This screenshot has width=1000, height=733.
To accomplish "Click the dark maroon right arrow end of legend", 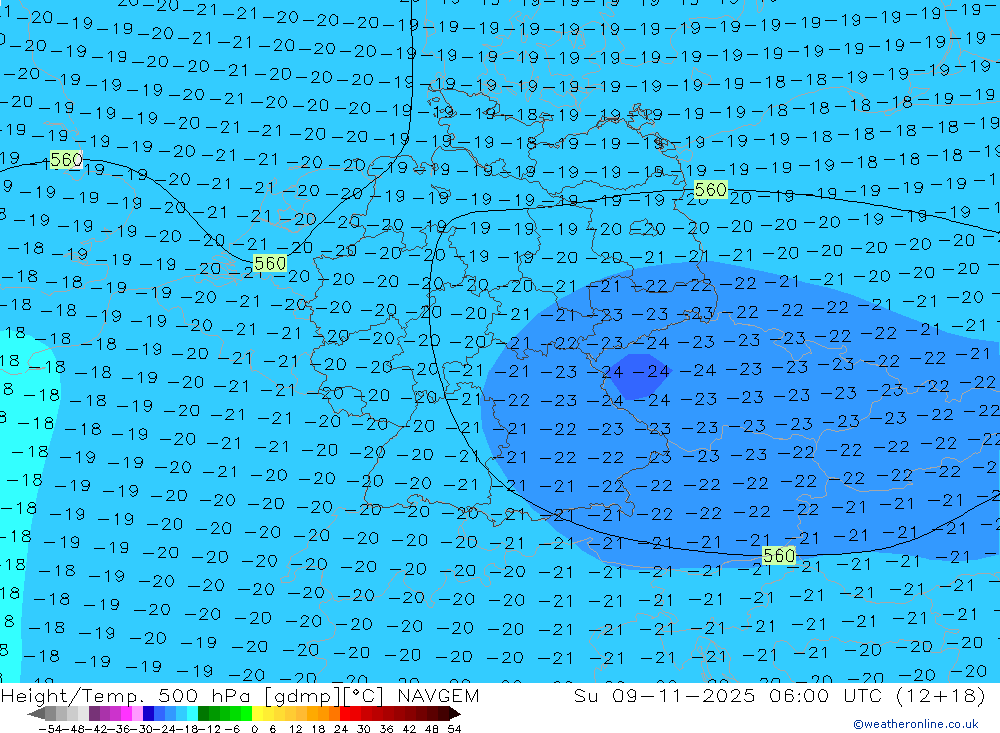I will pyautogui.click(x=454, y=714).
